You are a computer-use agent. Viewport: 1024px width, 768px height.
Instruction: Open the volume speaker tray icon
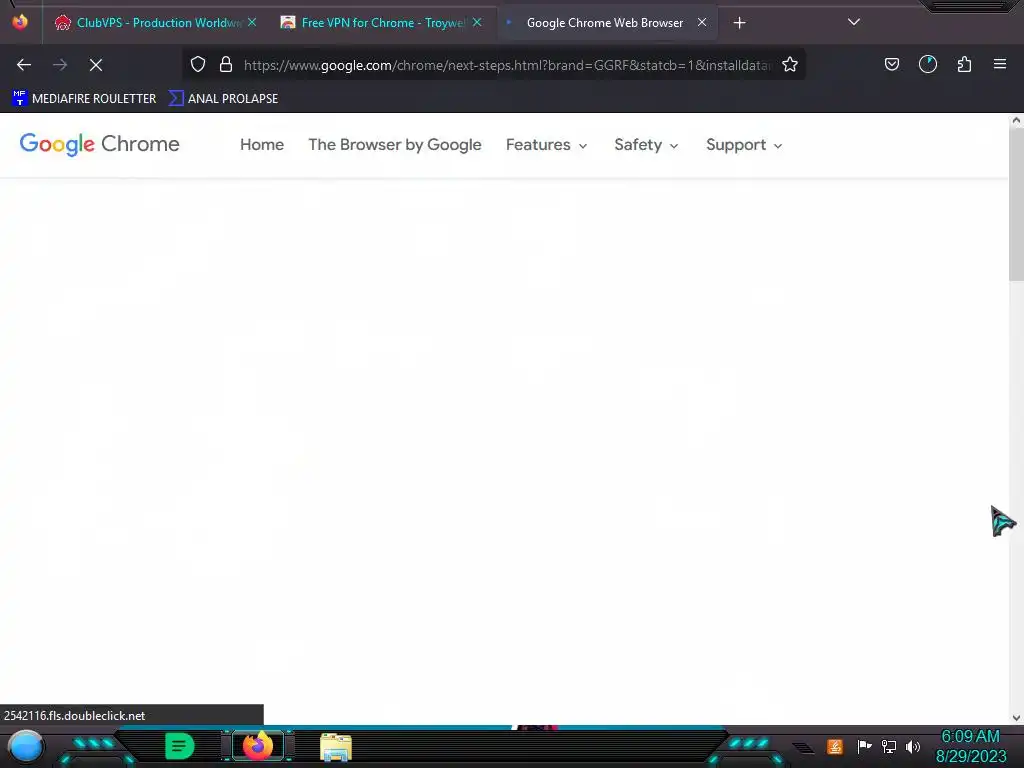click(913, 746)
